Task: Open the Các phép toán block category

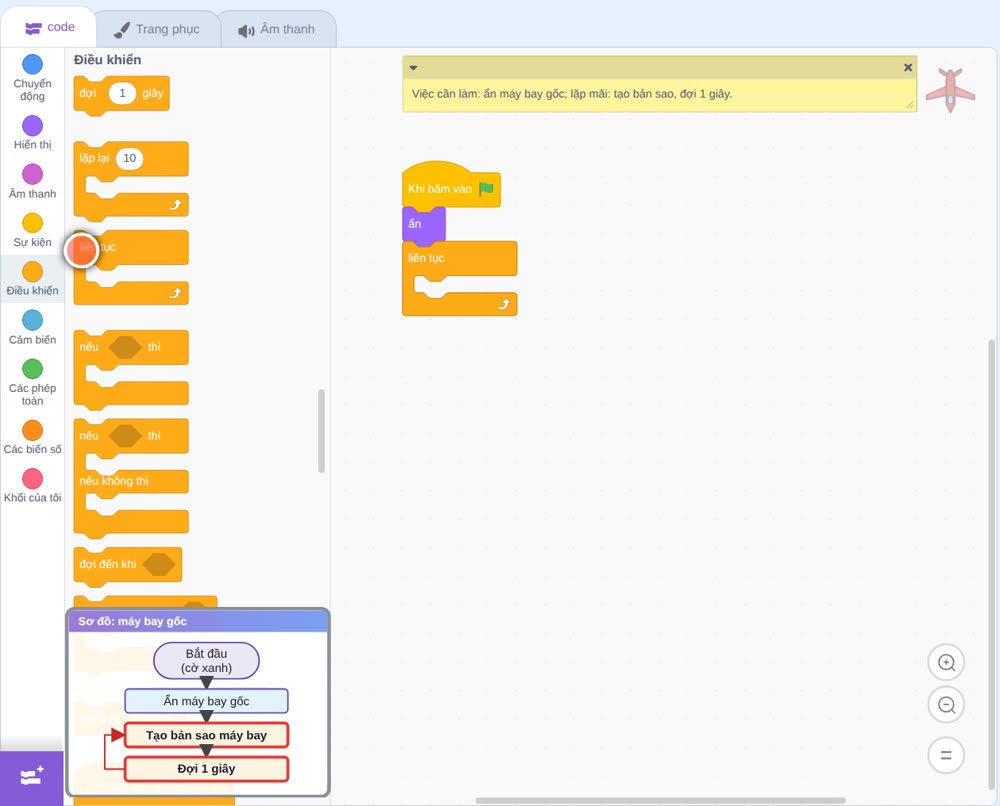Action: (x=33, y=383)
